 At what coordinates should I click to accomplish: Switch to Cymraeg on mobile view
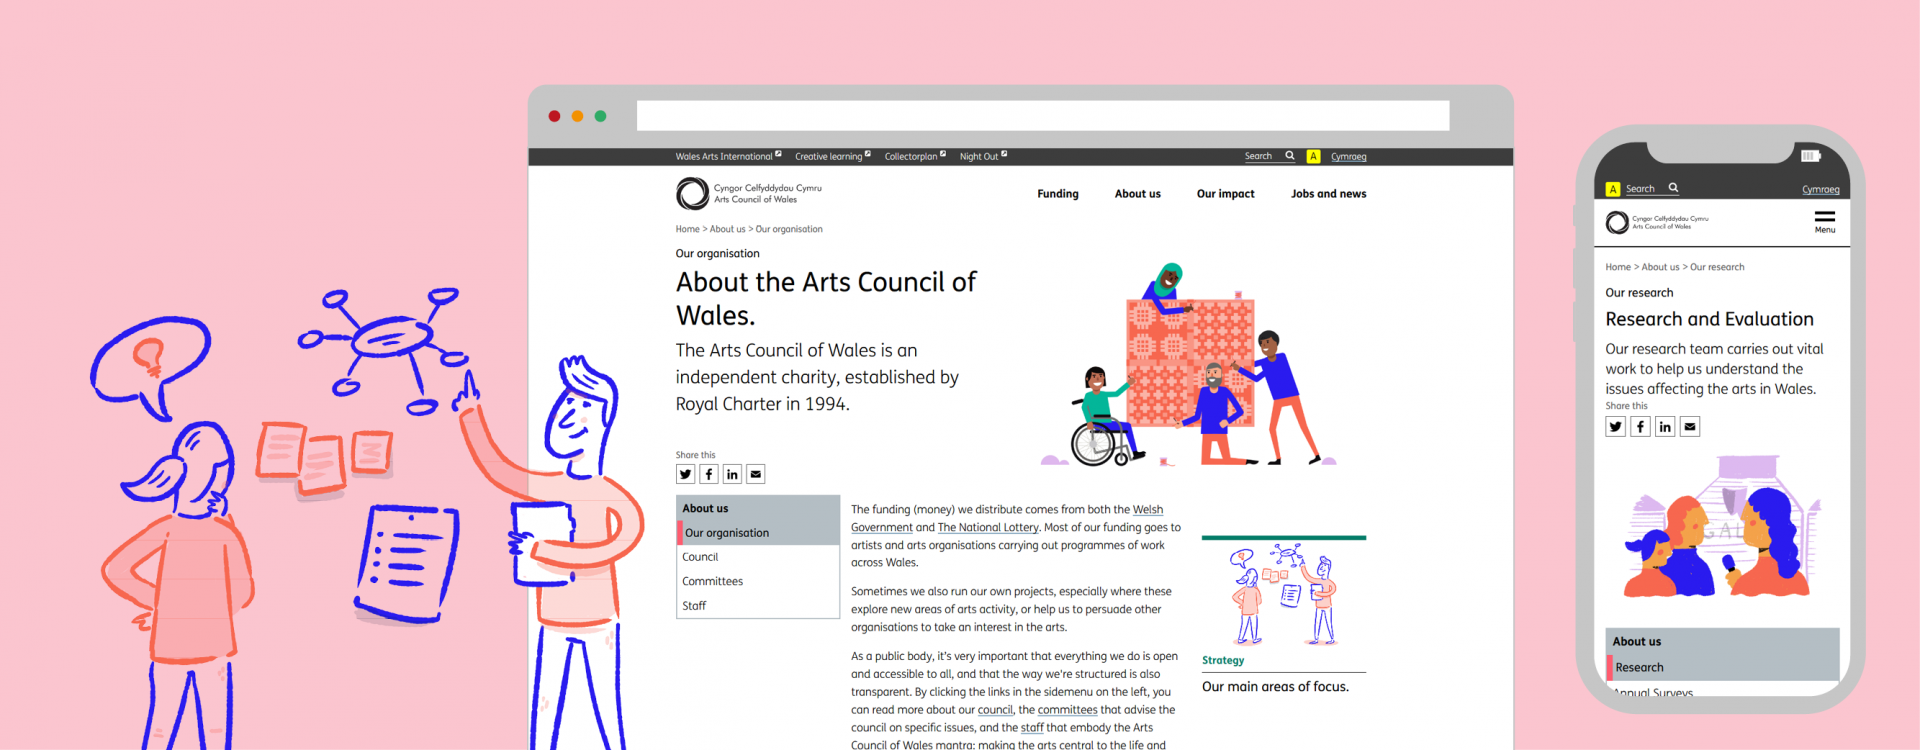click(1820, 190)
